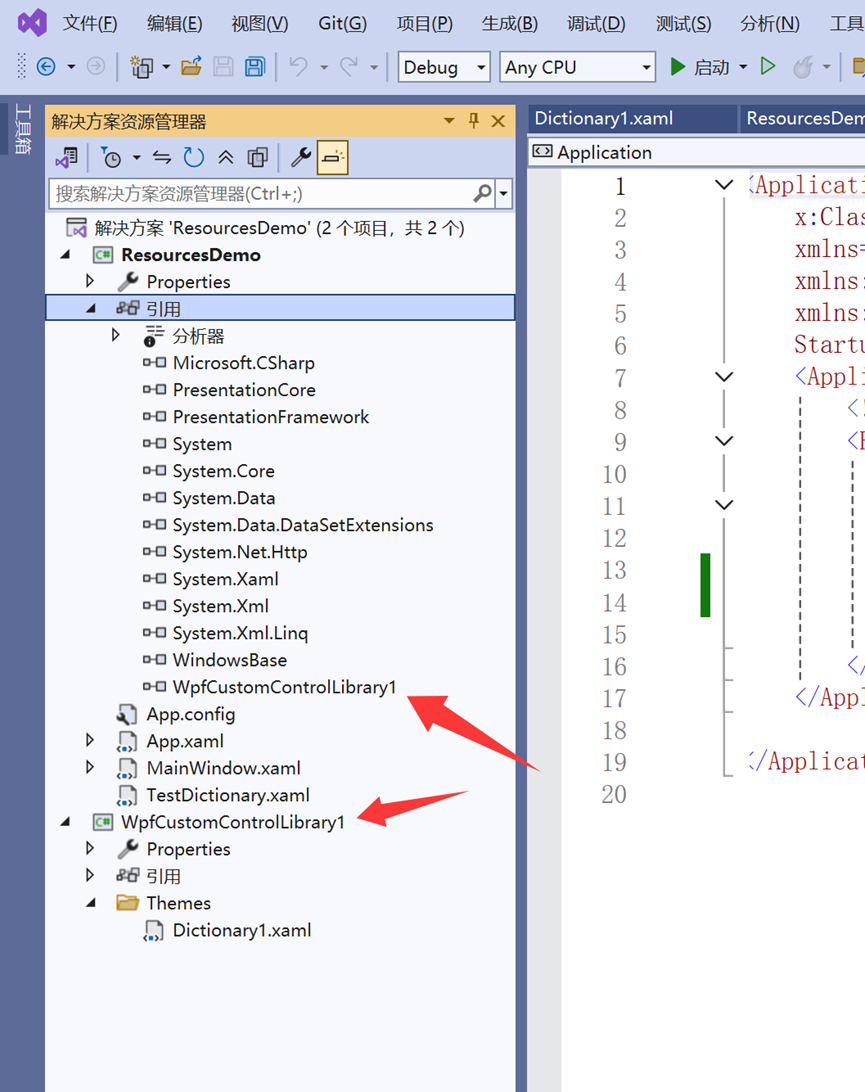
Task: Click the Solution Explorer search box
Action: pyautogui.click(x=260, y=194)
